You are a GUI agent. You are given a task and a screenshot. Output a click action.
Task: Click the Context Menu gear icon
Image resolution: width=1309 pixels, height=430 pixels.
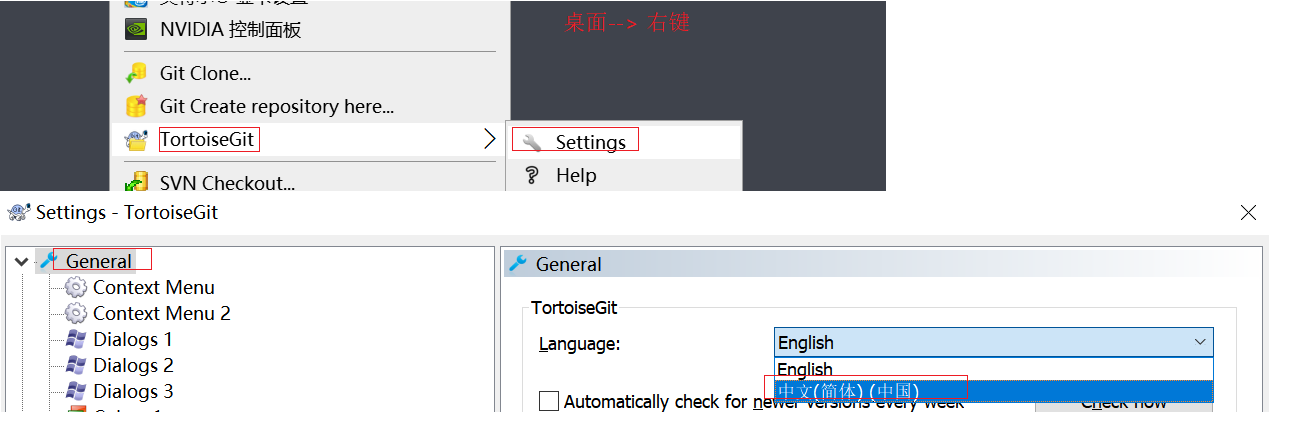pyautogui.click(x=76, y=287)
